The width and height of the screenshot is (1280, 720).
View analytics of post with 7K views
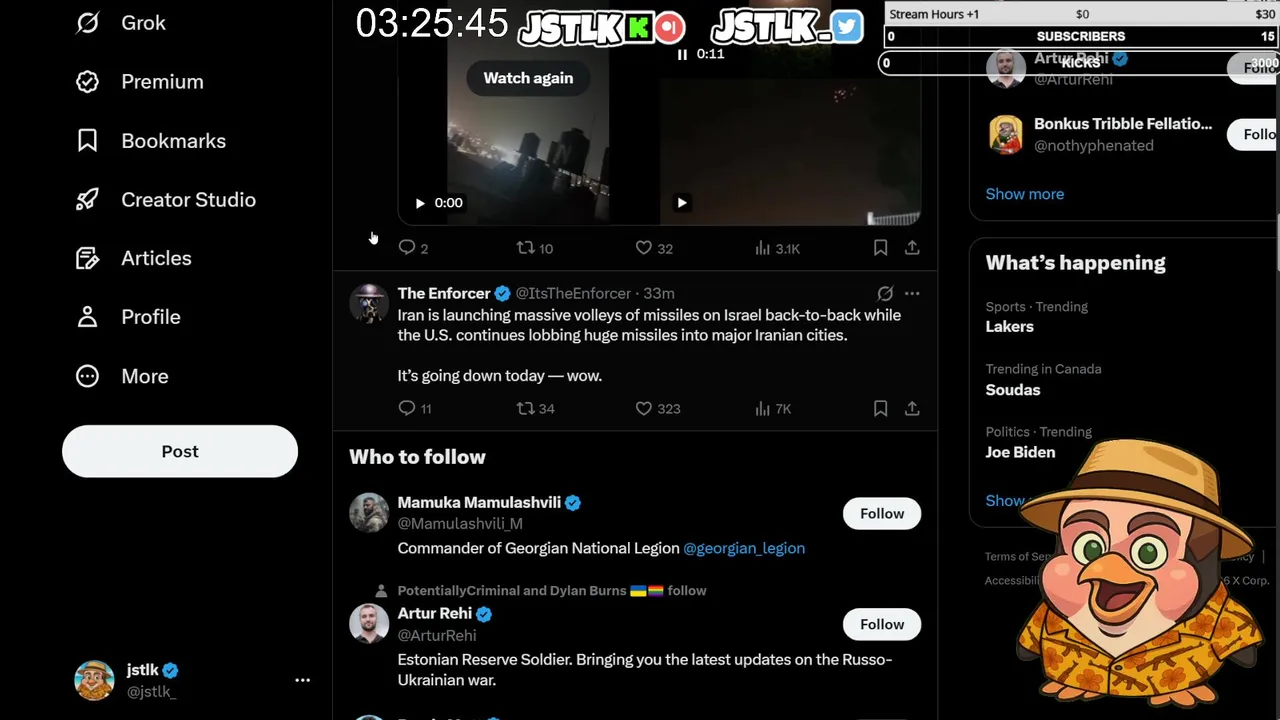[x=773, y=408]
